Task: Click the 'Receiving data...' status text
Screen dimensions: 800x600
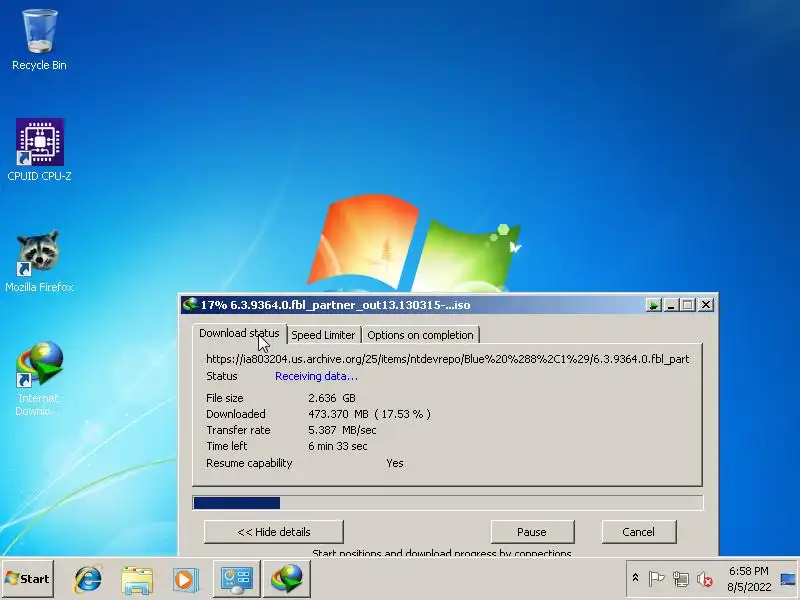Action: click(316, 377)
